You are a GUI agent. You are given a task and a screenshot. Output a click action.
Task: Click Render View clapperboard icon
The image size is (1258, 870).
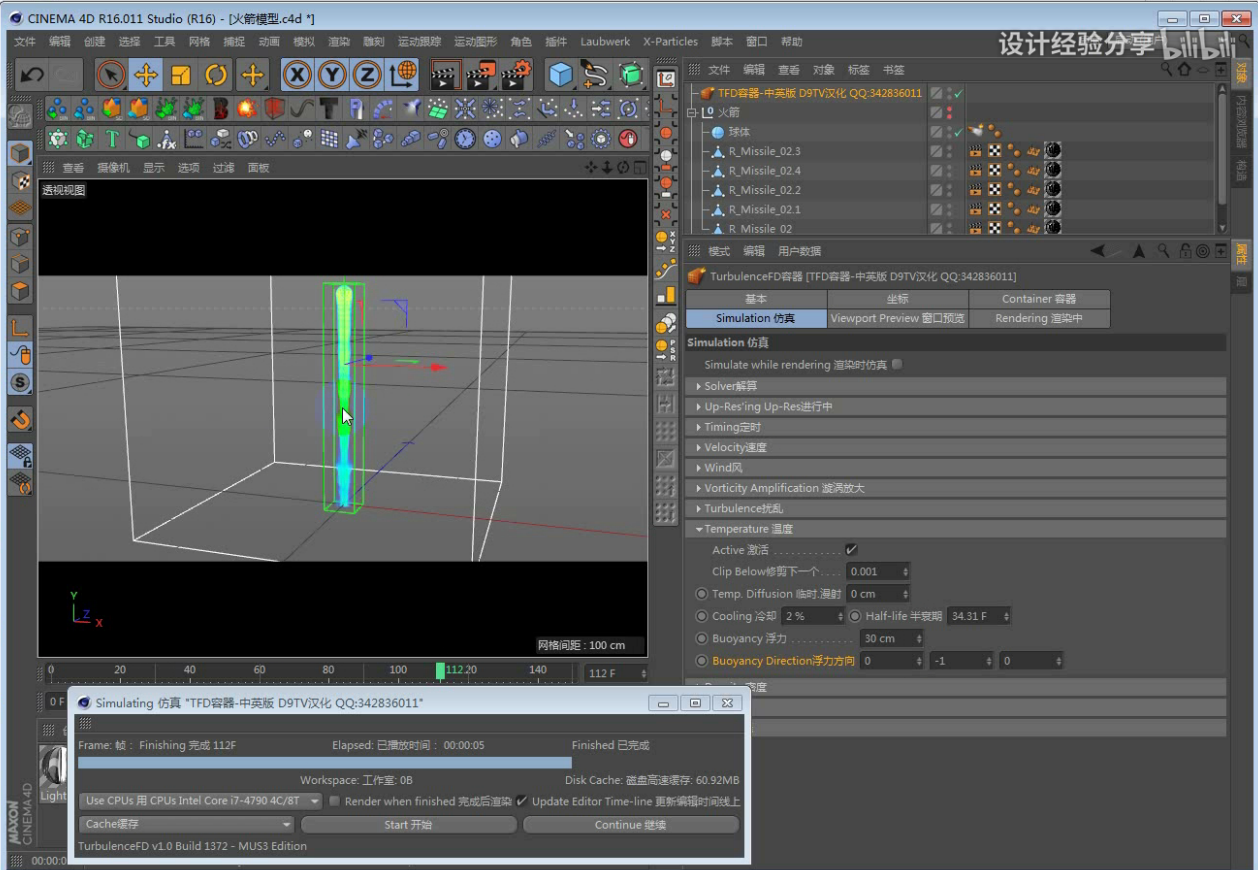click(445, 75)
